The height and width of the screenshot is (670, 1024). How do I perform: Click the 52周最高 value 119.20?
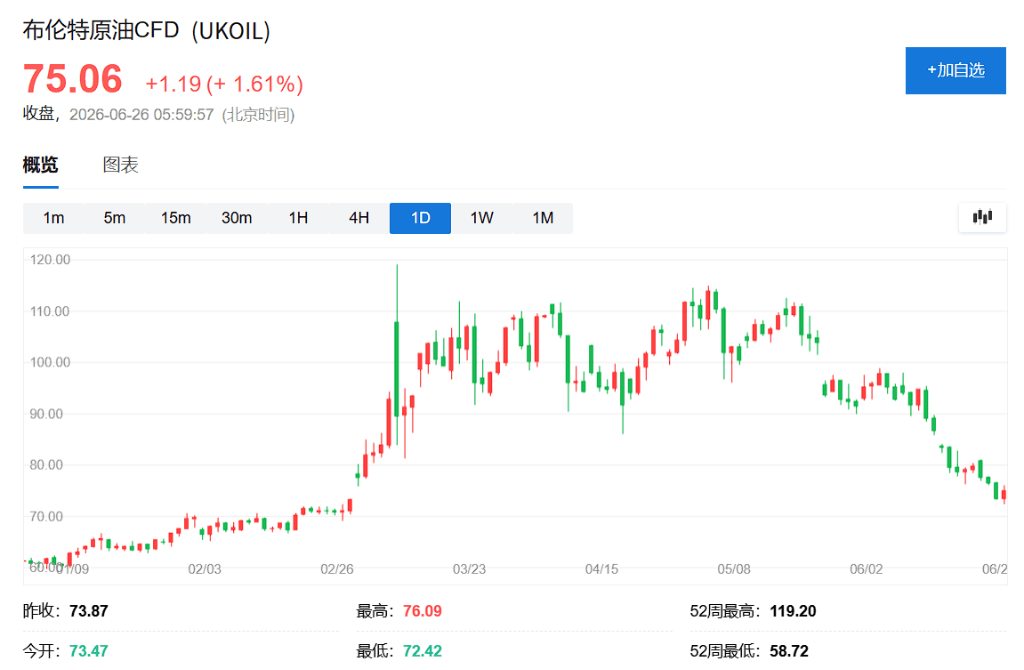point(793,611)
